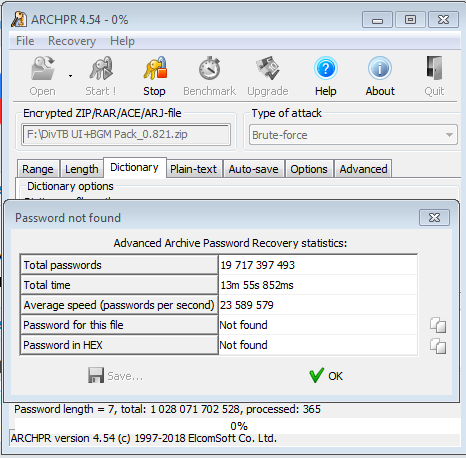Click the Benchmark stopwatch icon
The image size is (466, 458).
click(210, 68)
